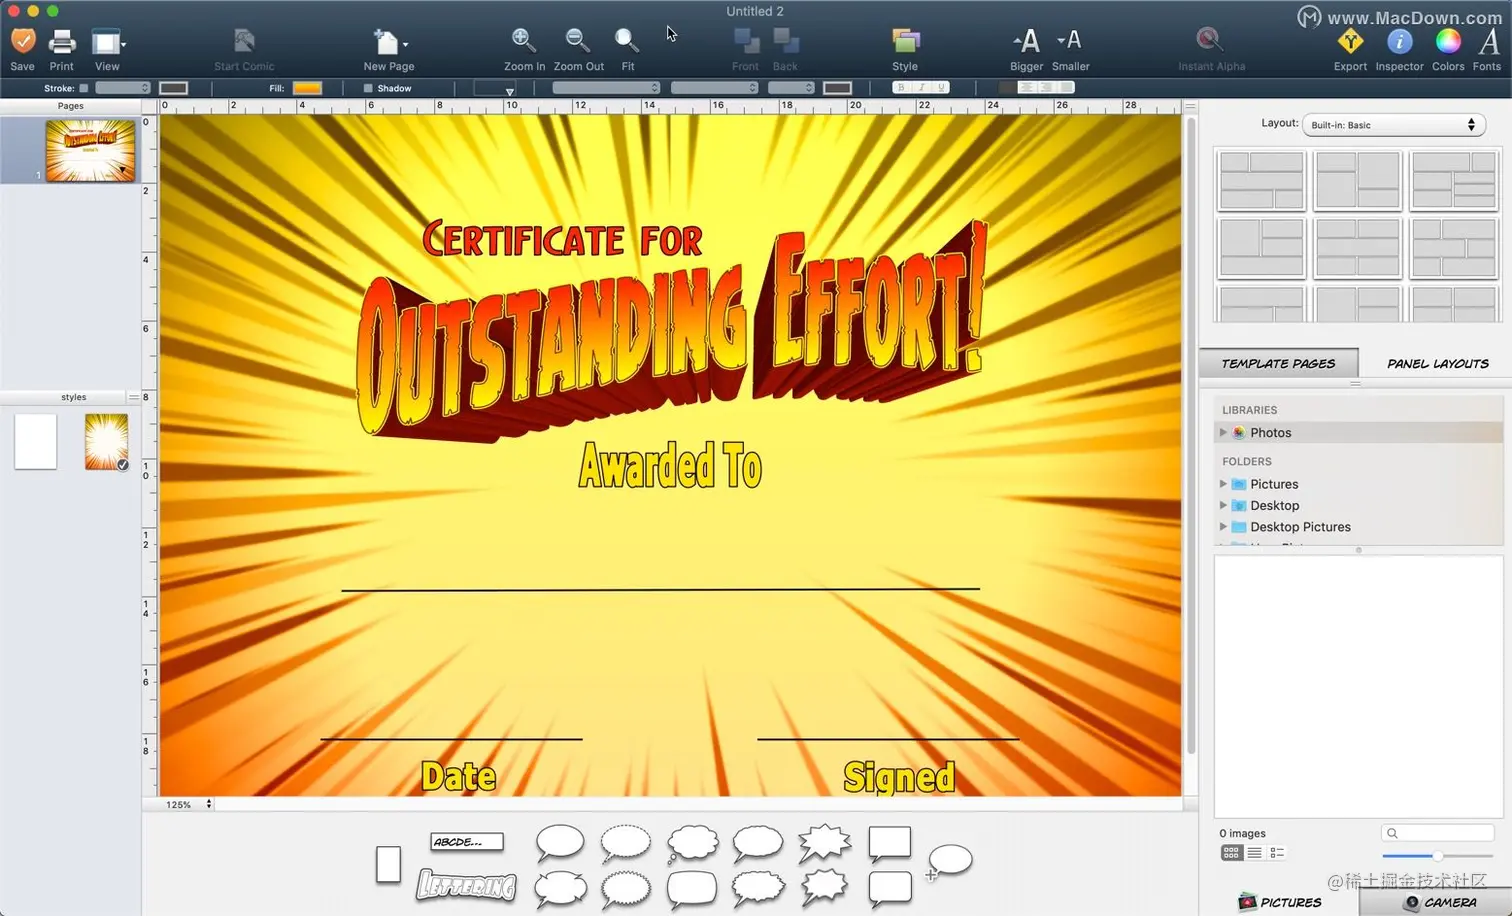Switch to the Template Pages tab
This screenshot has height=916, width=1512.
[x=1278, y=363]
